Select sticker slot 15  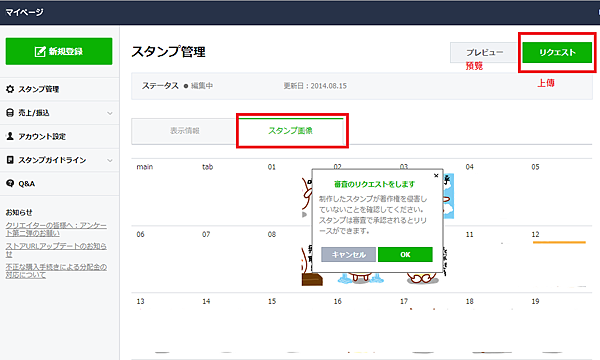coord(295,326)
